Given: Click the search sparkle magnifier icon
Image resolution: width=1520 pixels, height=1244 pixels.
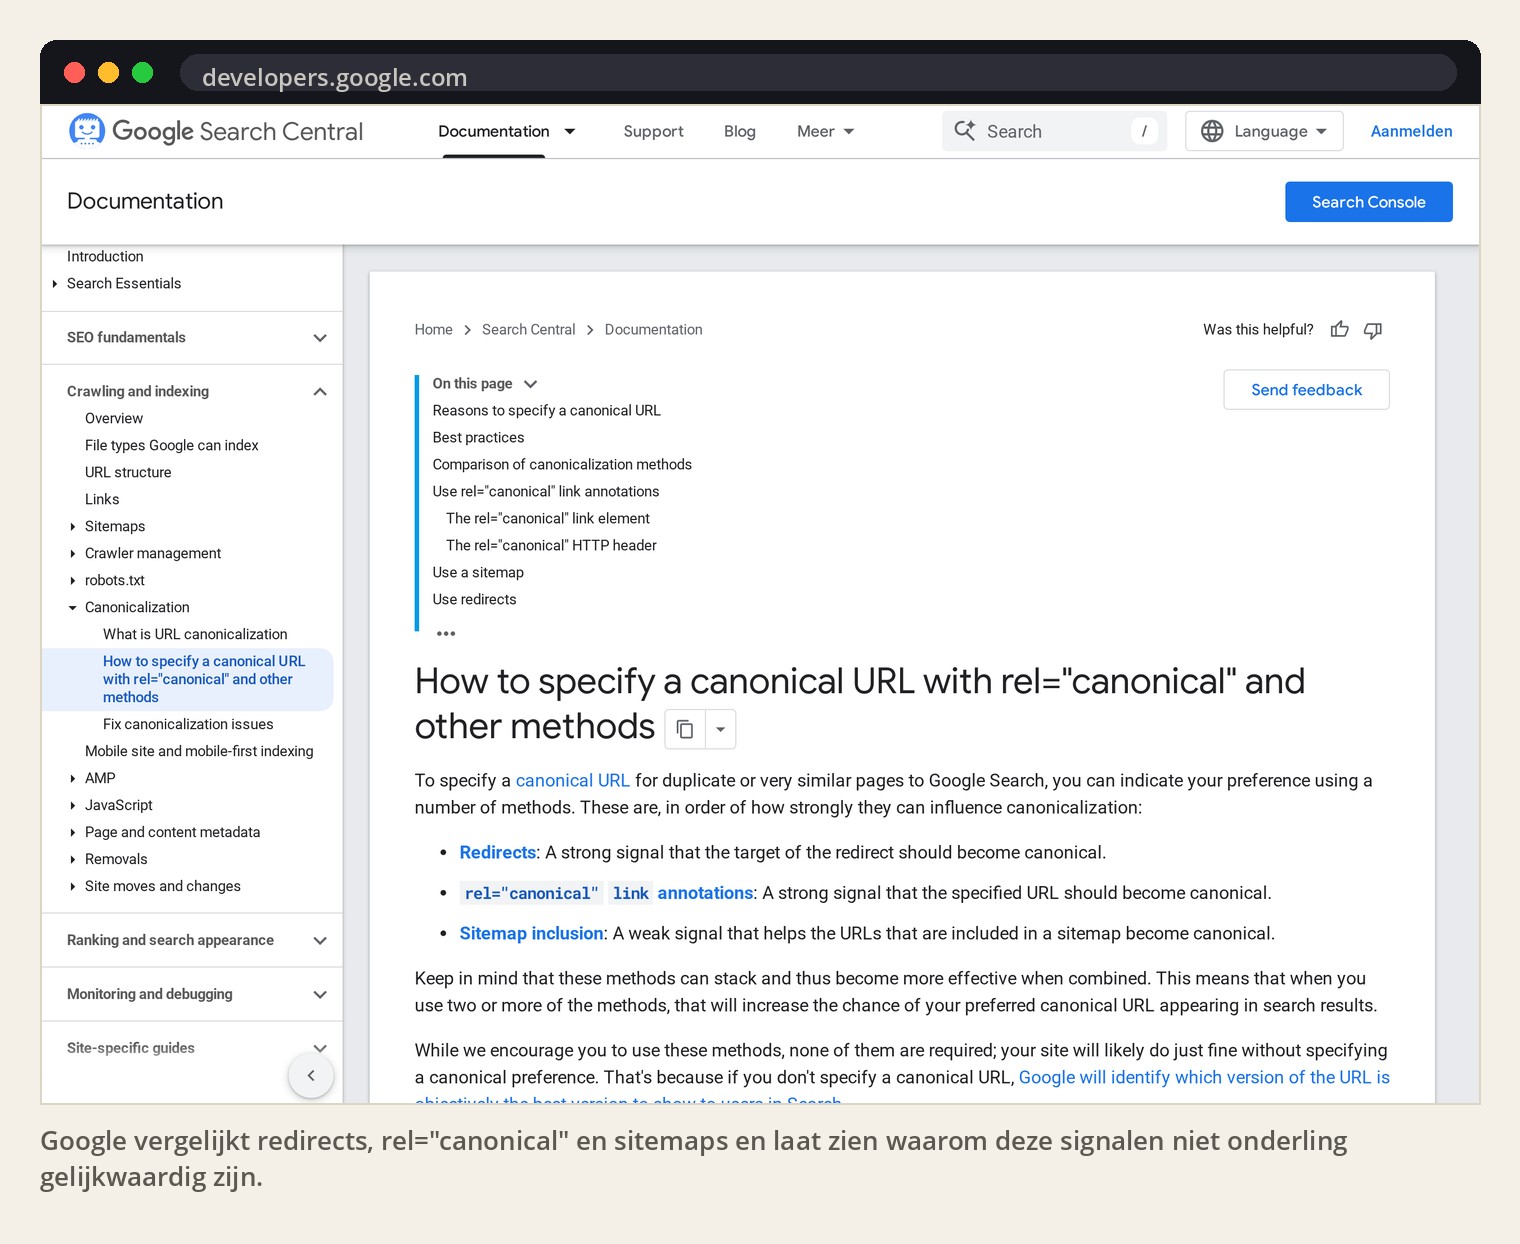Looking at the screenshot, I should coord(965,131).
